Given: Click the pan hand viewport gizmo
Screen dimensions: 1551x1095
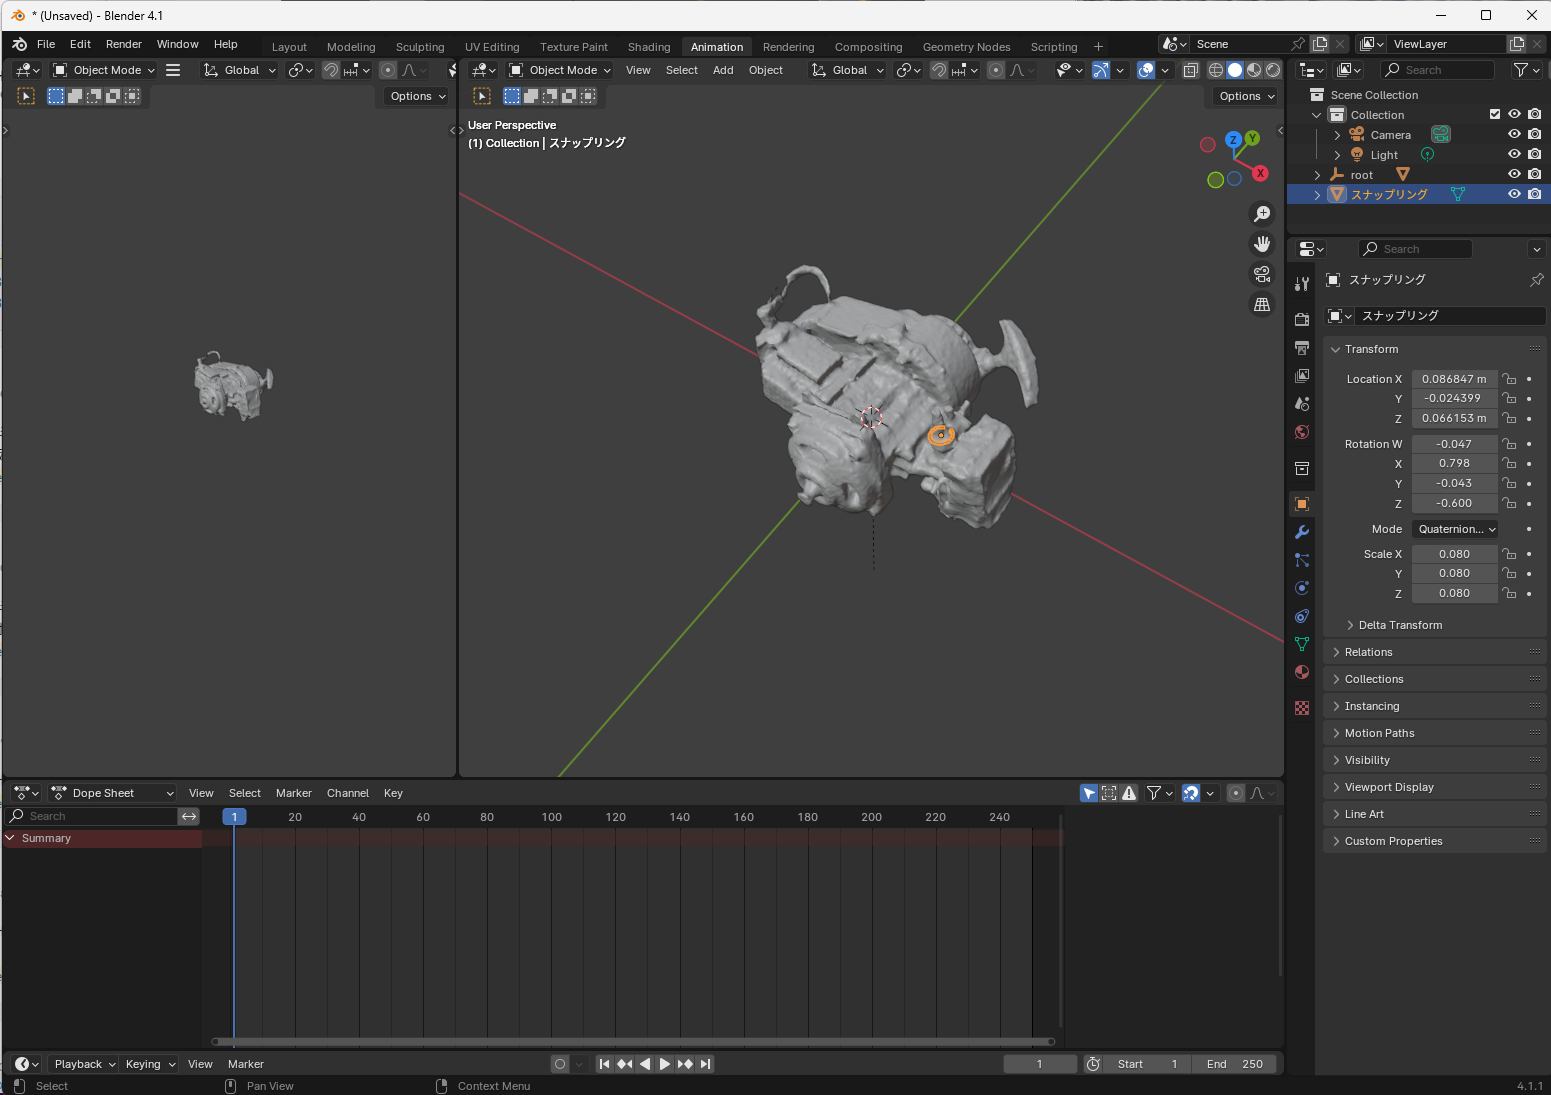Looking at the screenshot, I should pos(1262,244).
